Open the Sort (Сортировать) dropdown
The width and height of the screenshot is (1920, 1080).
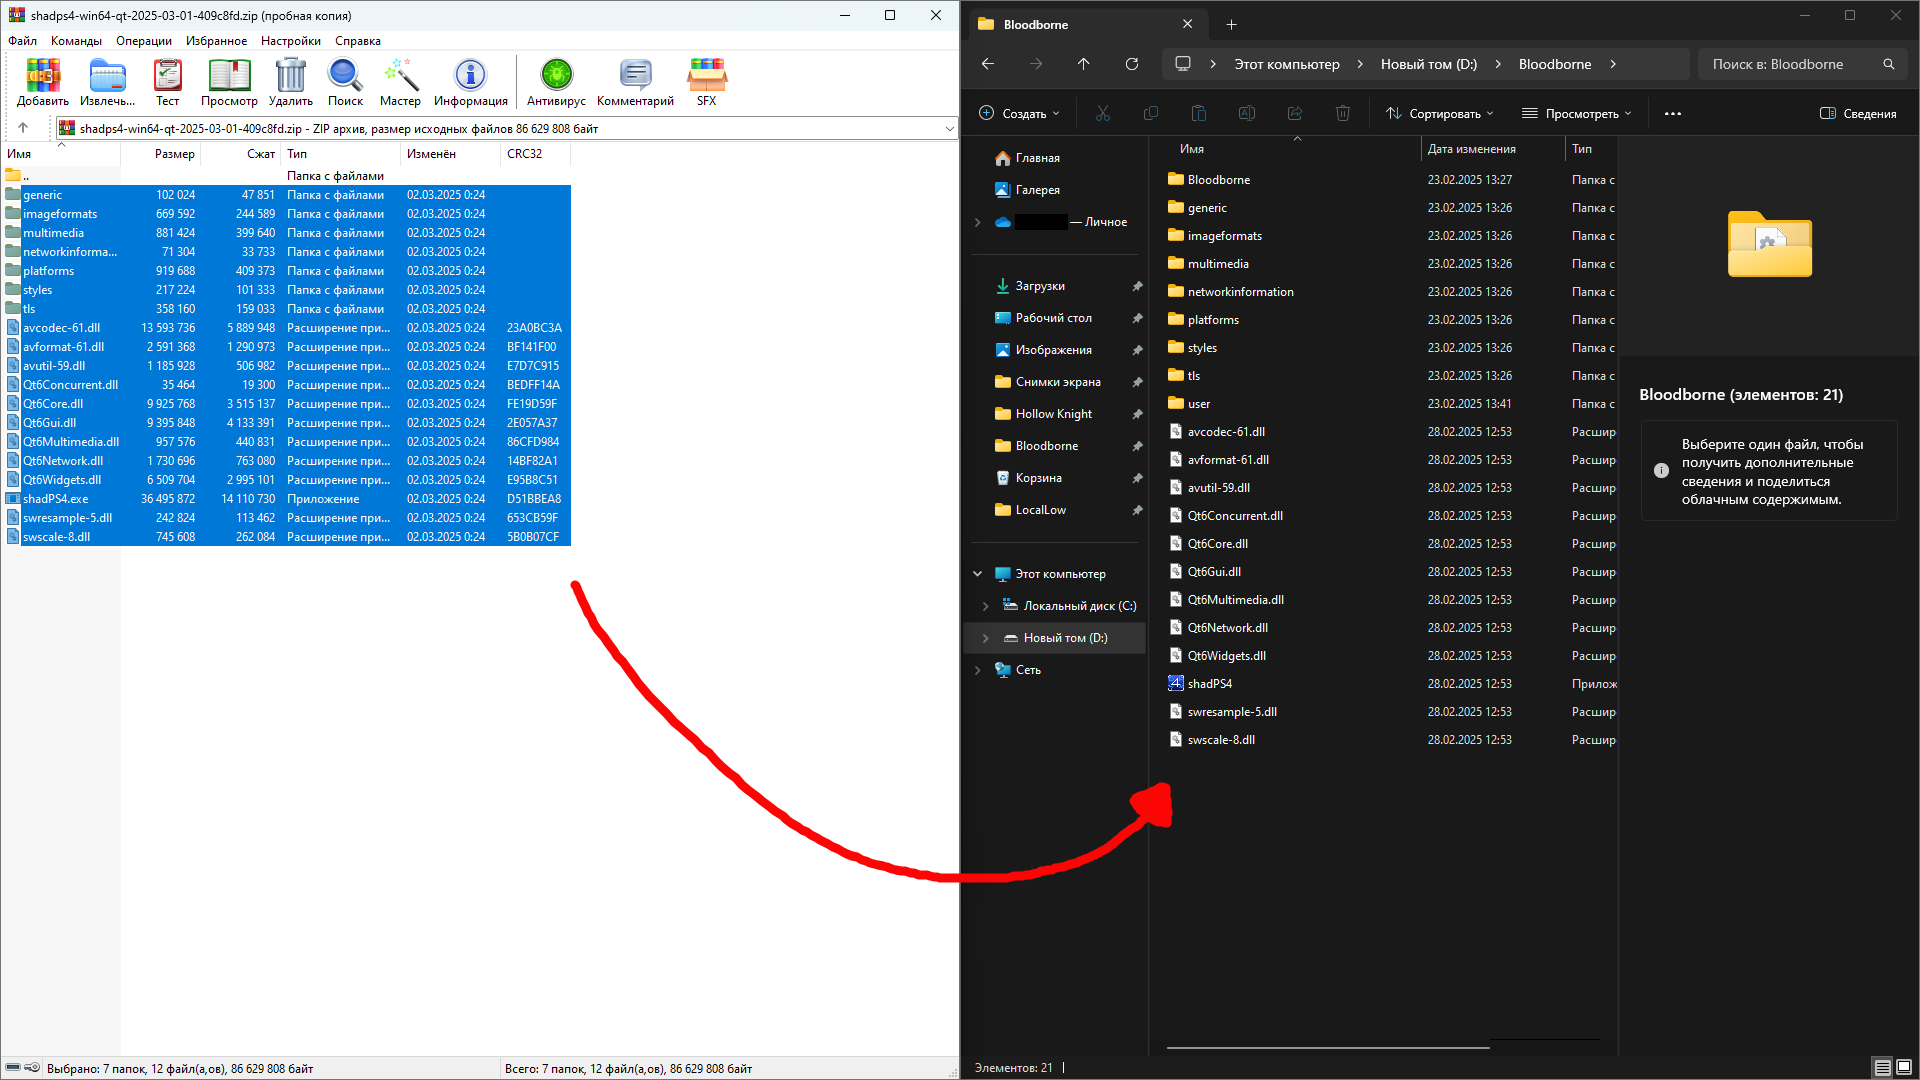coord(1440,114)
